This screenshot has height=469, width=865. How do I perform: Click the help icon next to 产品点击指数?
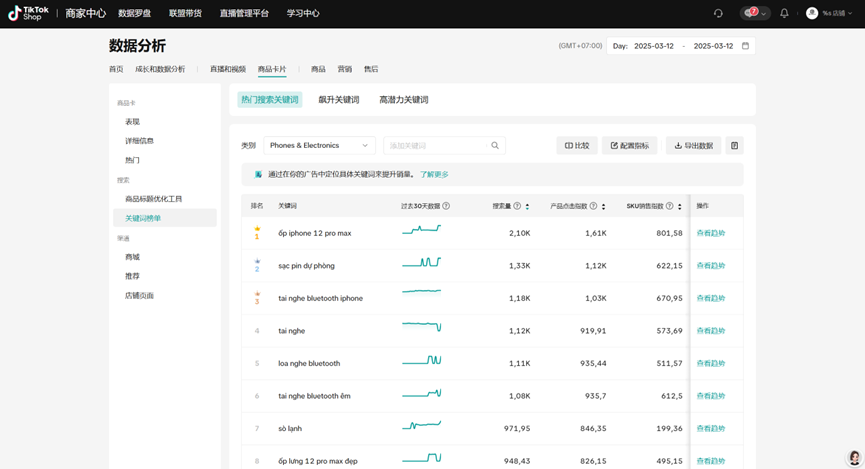click(x=593, y=206)
